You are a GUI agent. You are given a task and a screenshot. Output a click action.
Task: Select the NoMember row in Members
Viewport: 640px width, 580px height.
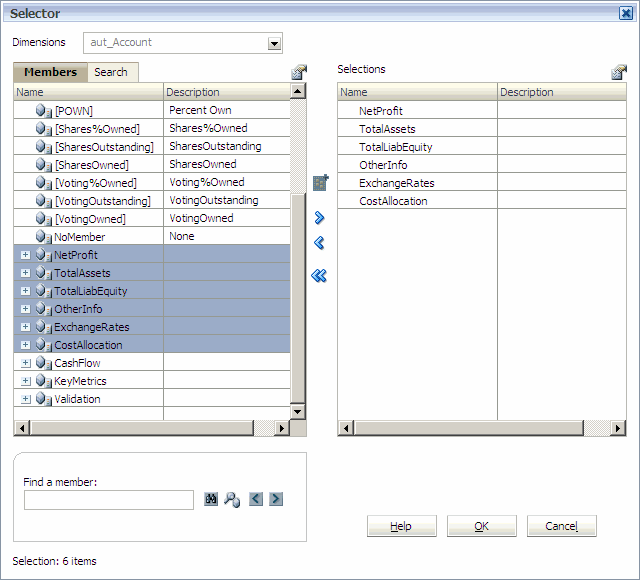click(152, 236)
